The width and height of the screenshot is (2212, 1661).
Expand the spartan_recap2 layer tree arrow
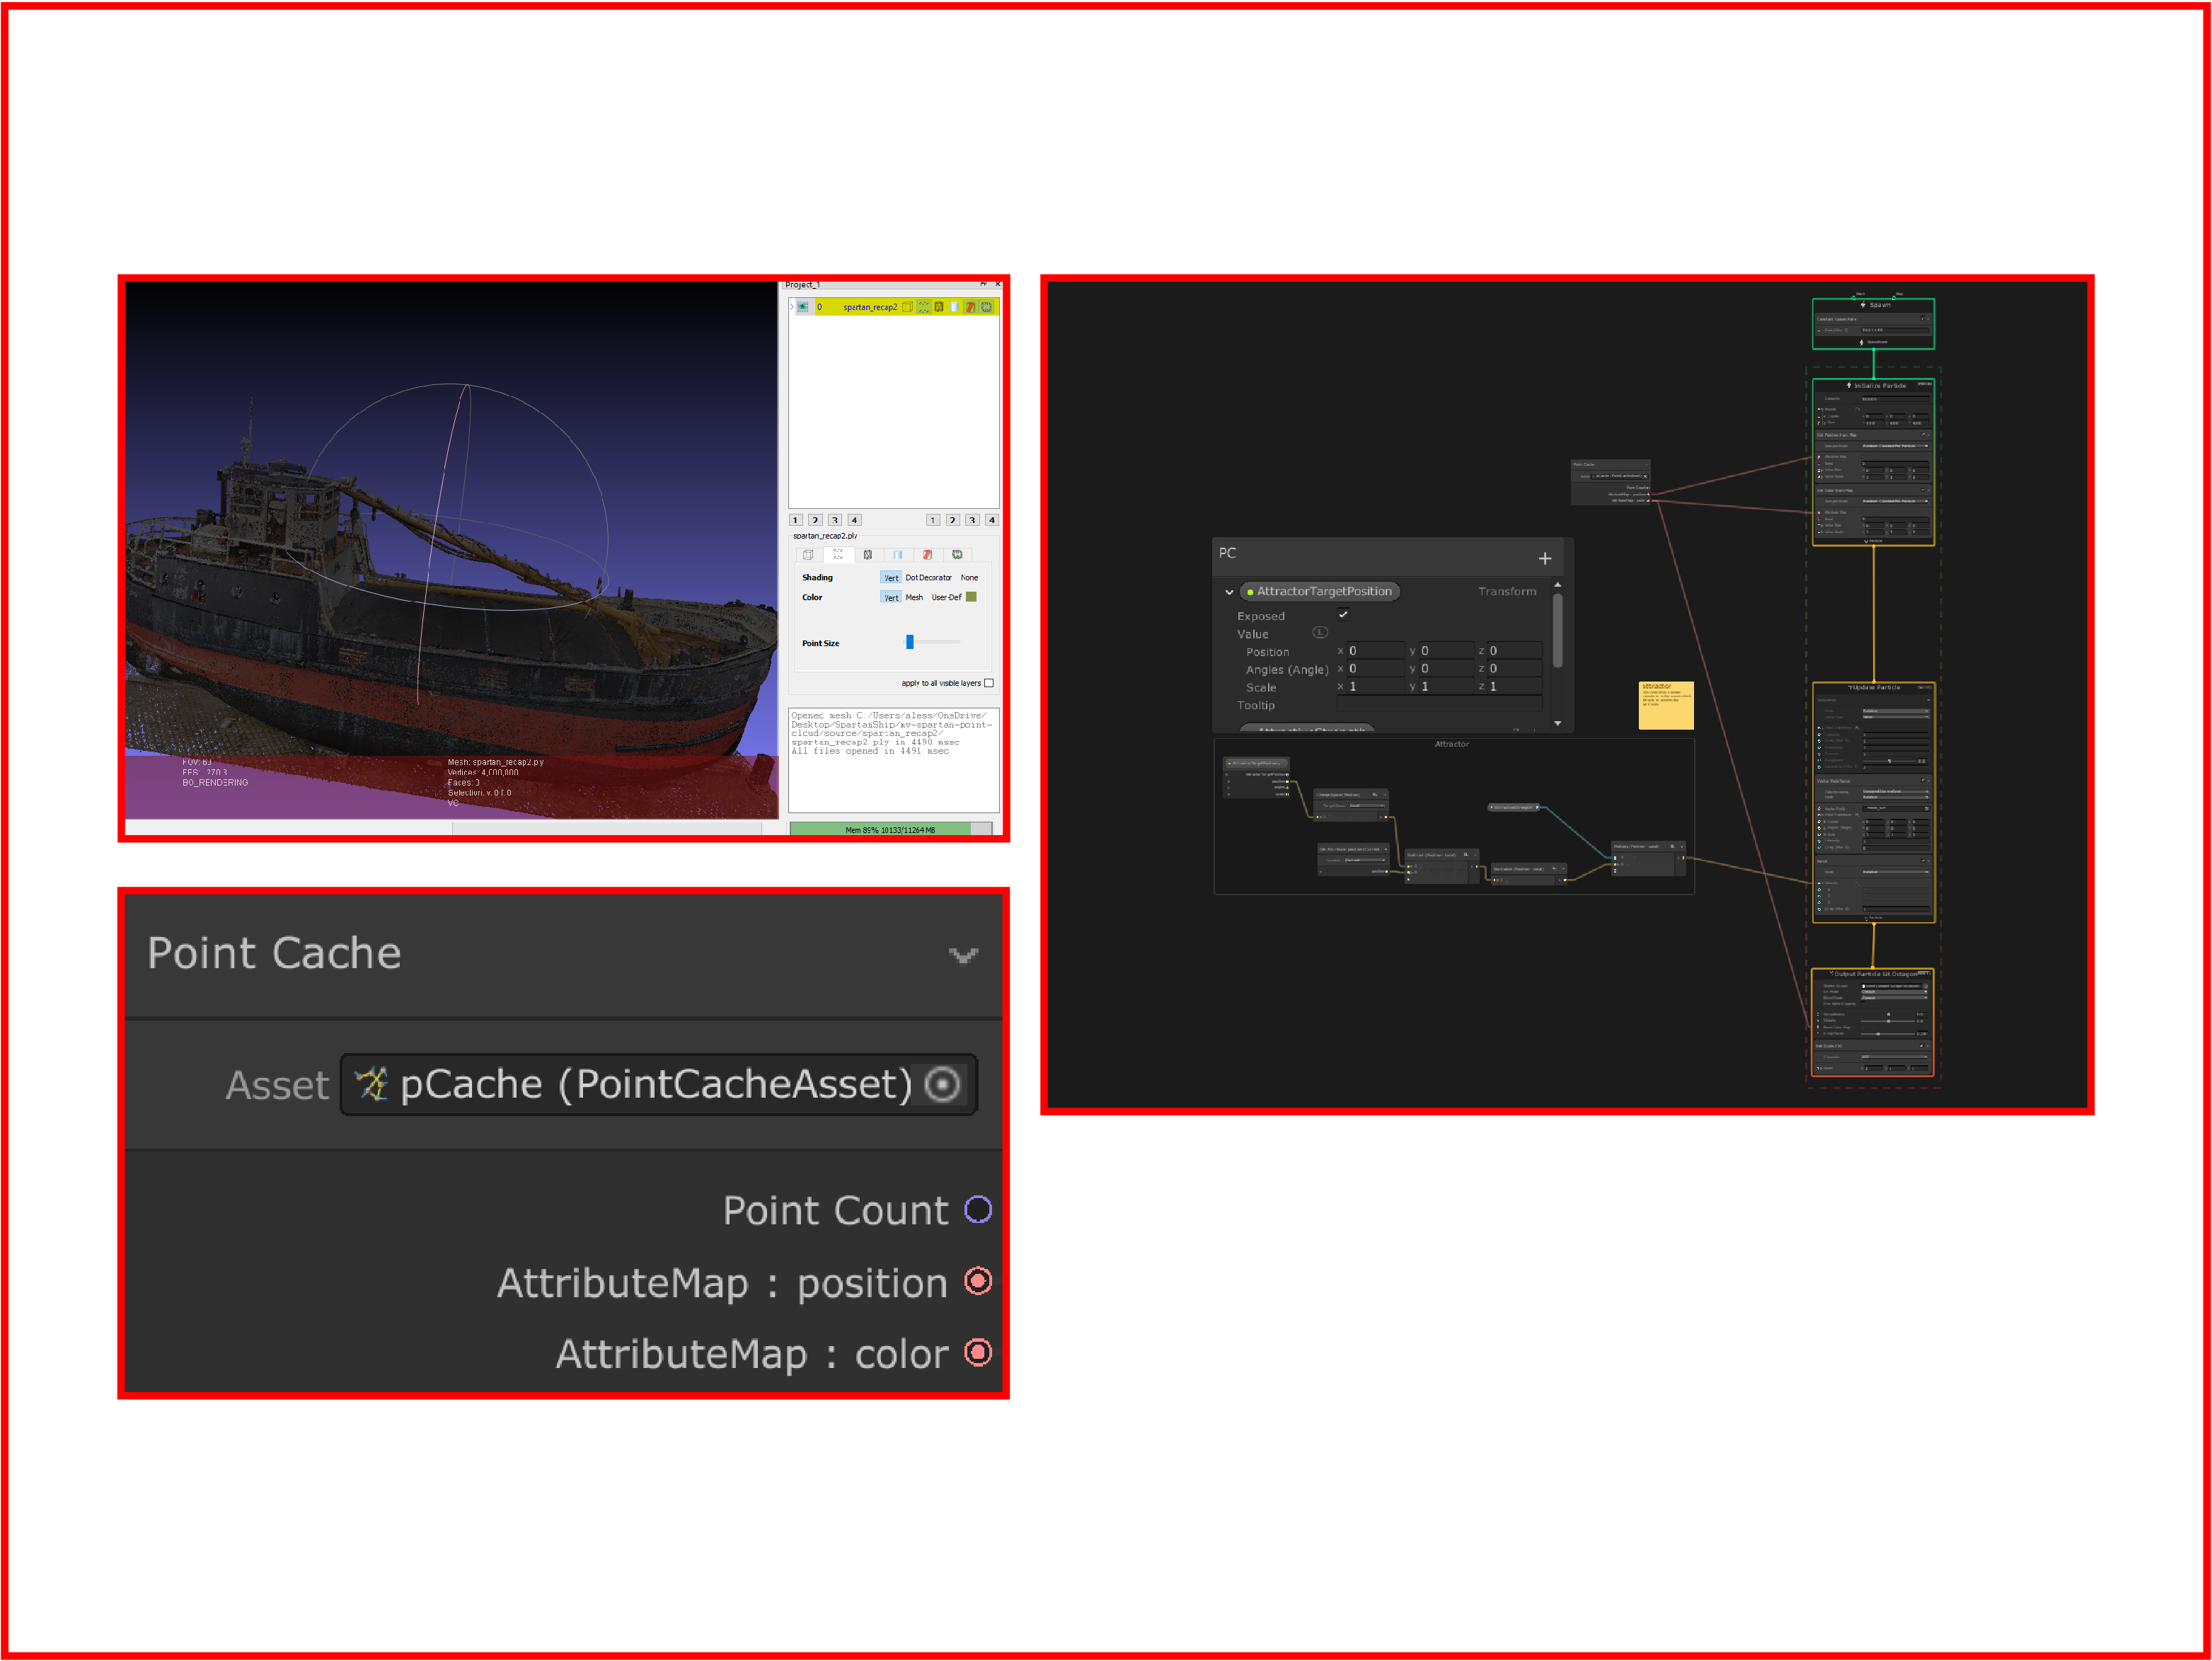click(x=792, y=307)
